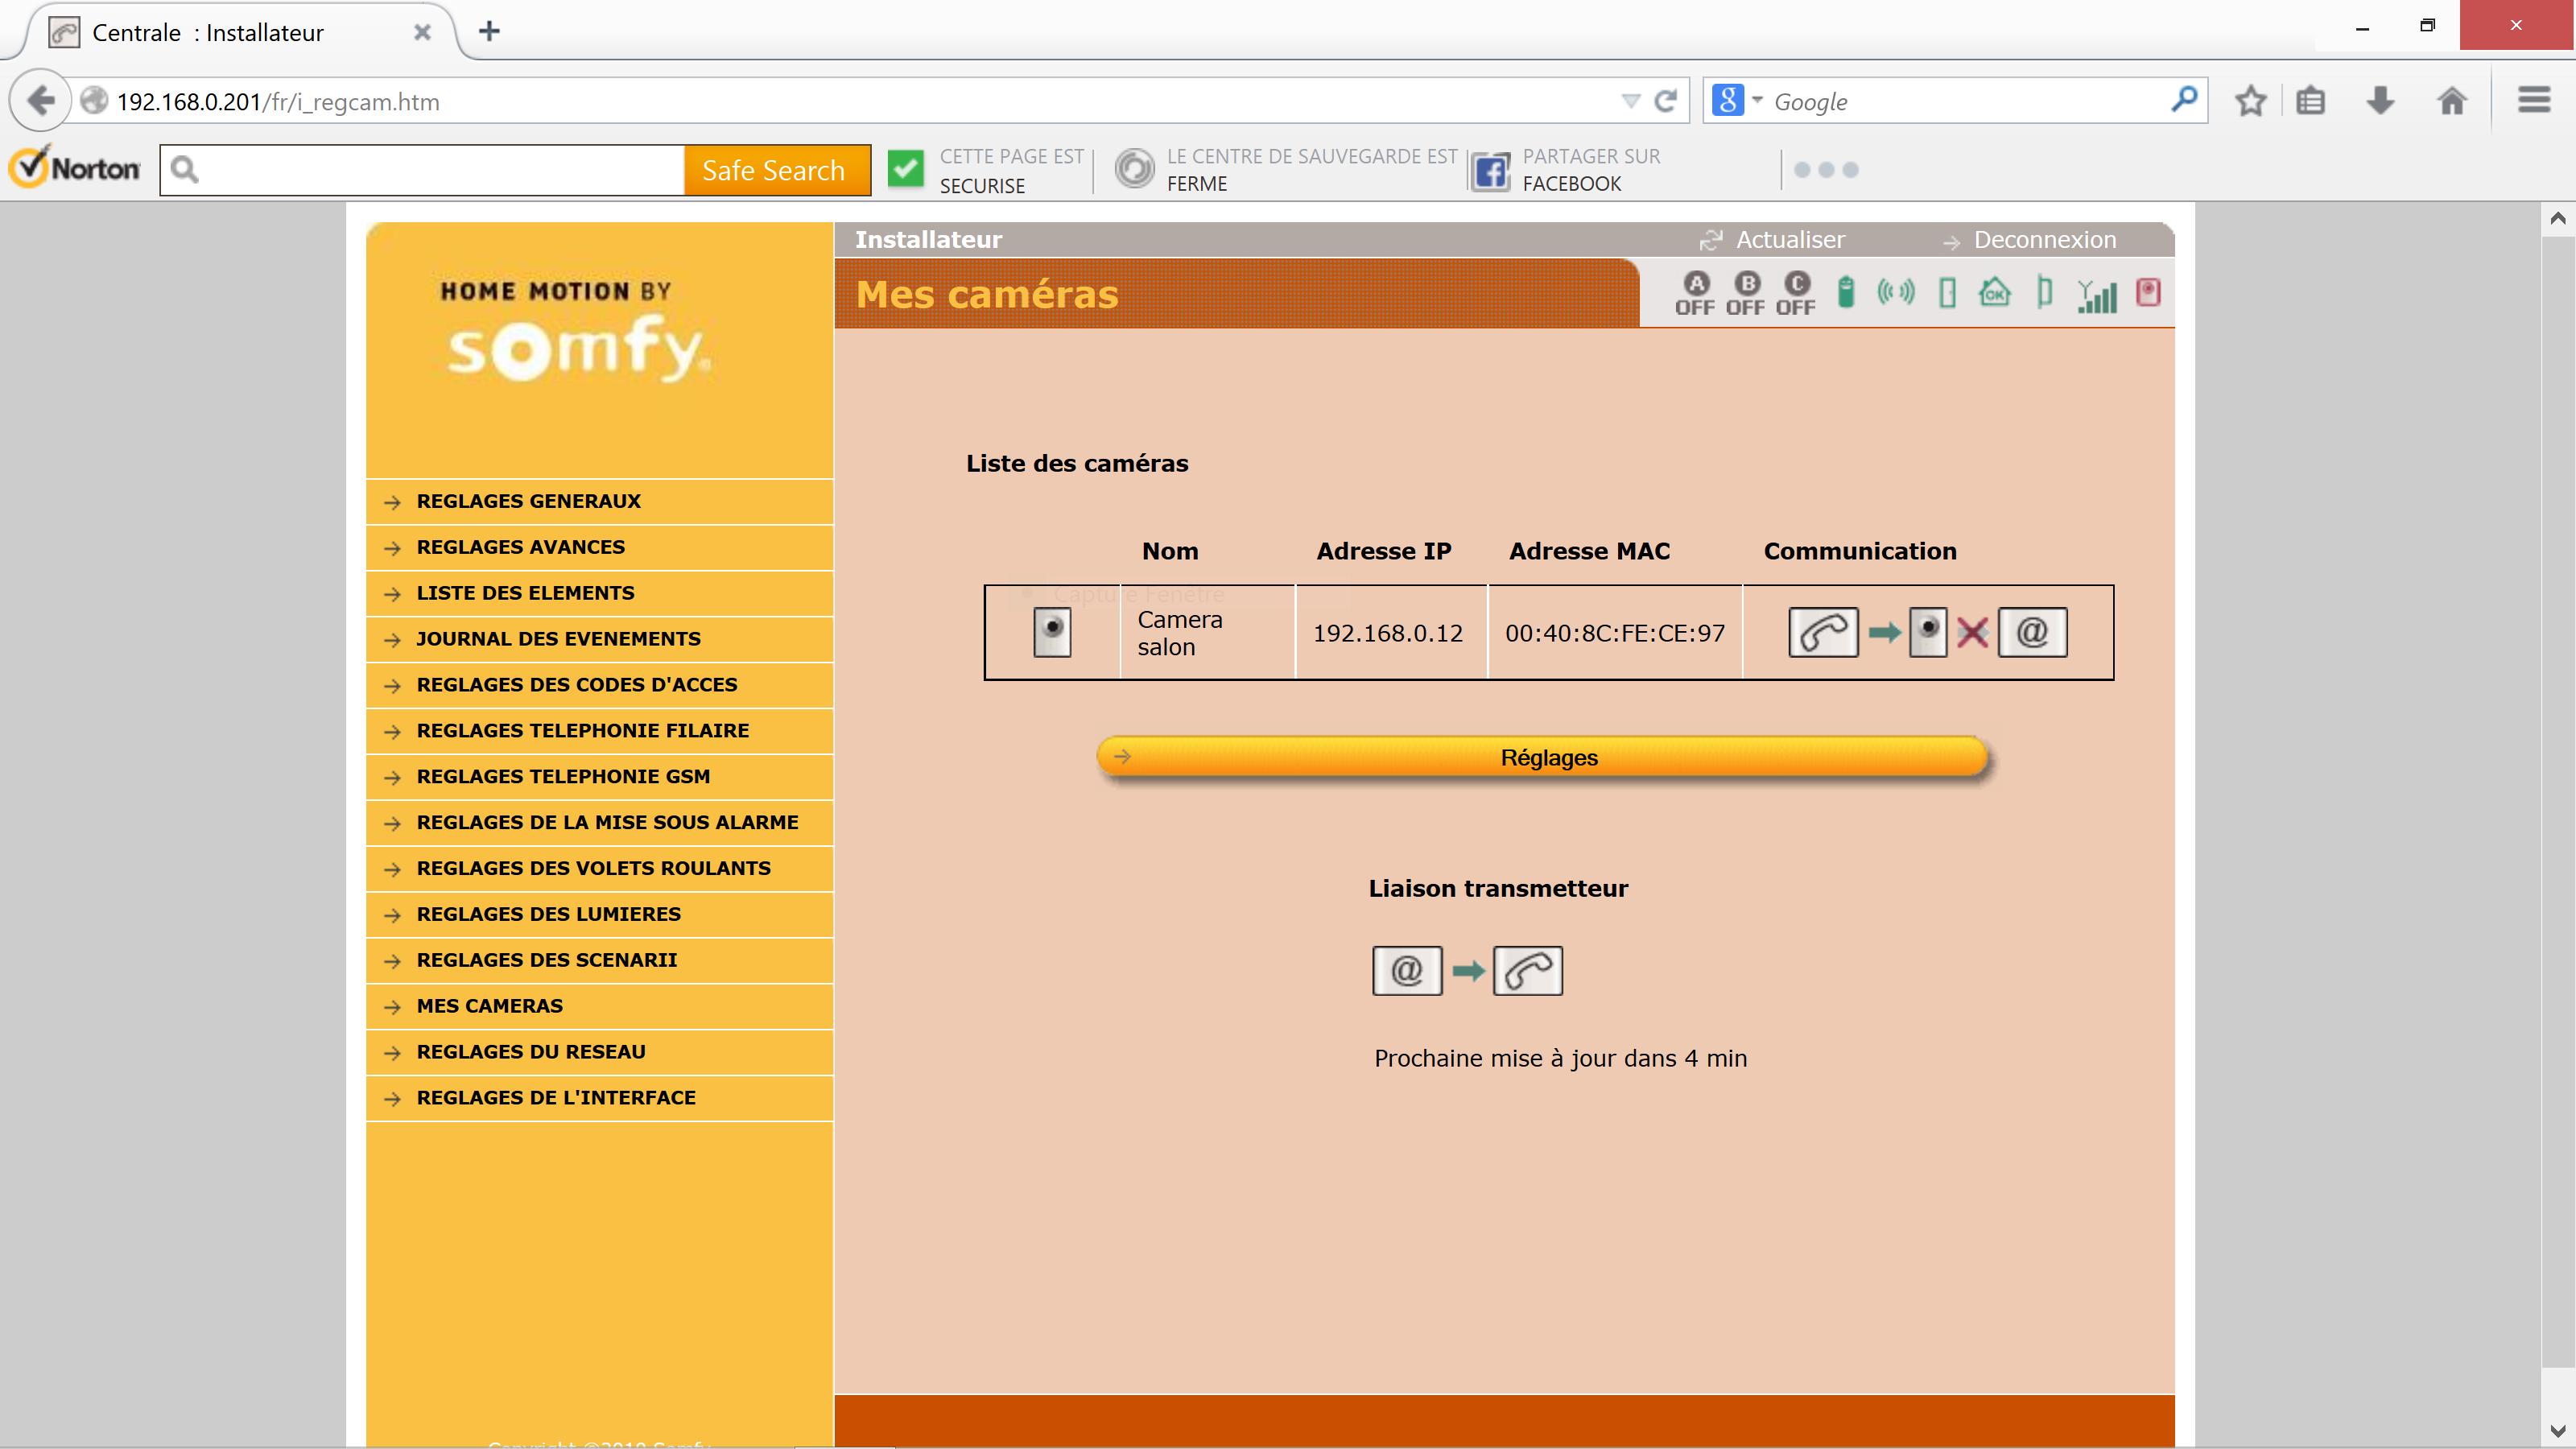
Task: Click the zone A OFF status icon
Action: 1695,293
